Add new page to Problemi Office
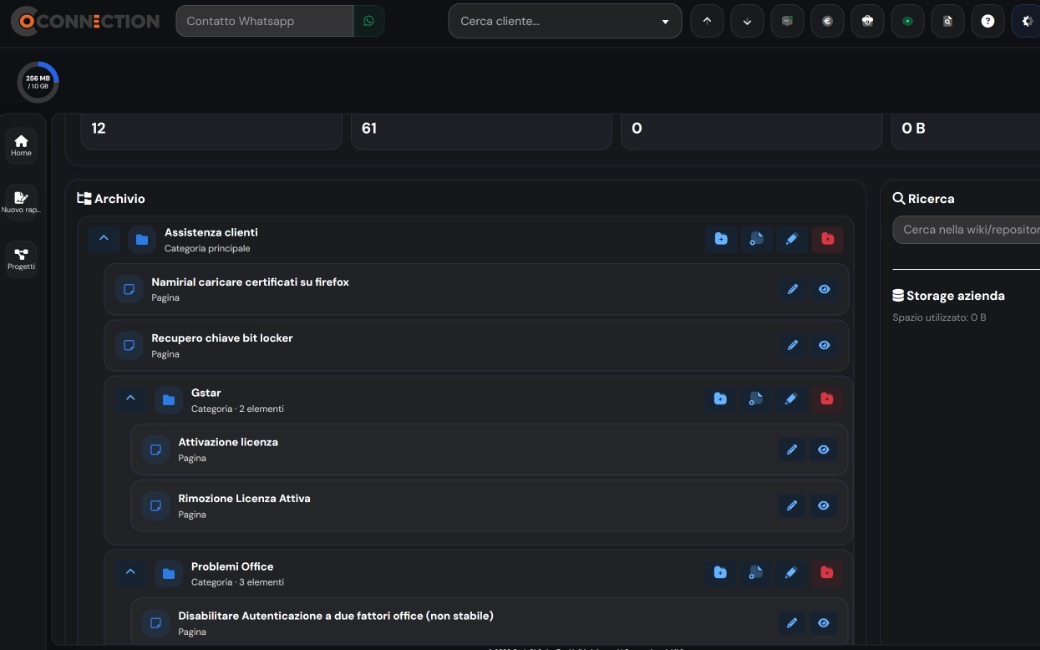 tap(755, 572)
